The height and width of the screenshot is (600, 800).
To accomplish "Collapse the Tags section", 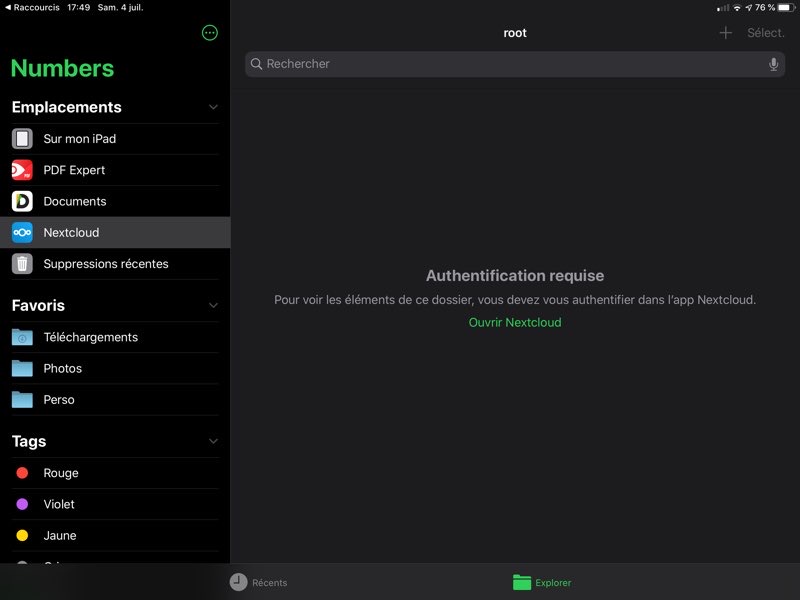I will click(x=213, y=441).
